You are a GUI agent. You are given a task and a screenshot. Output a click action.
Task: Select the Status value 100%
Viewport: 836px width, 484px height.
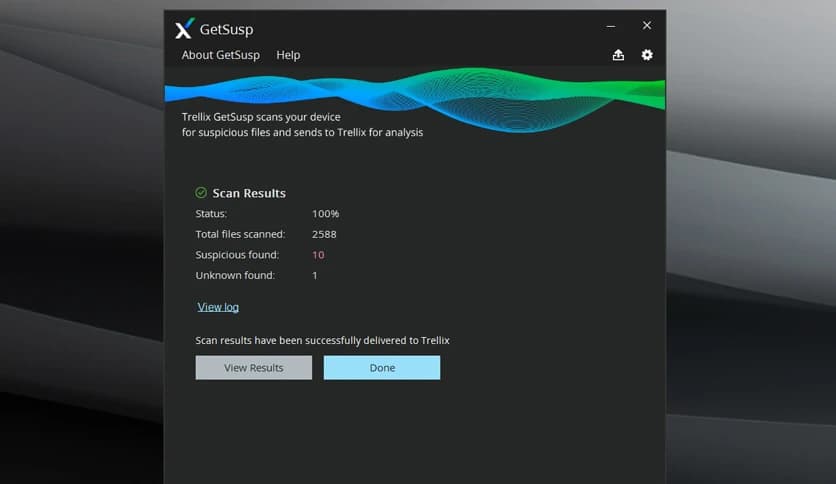(326, 214)
